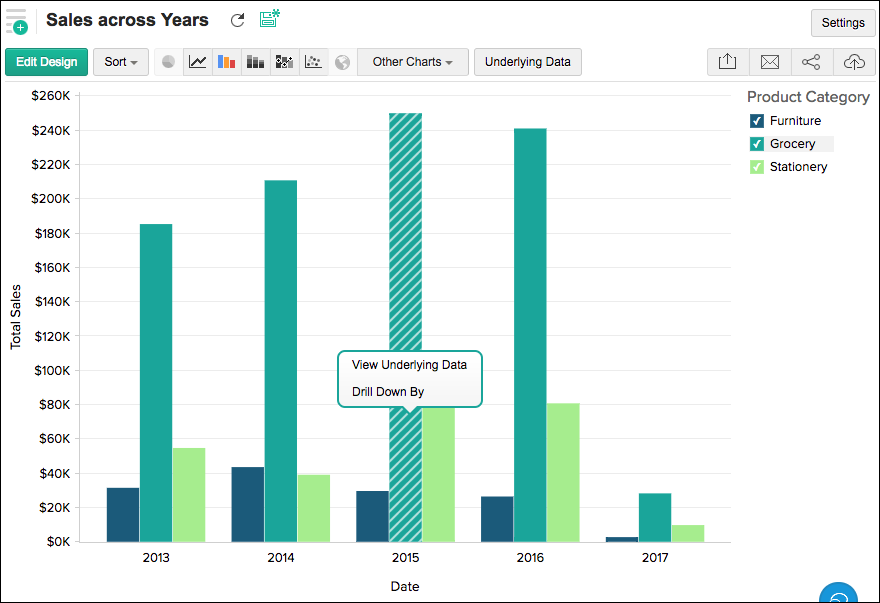Click the refresh icon beside the title
This screenshot has height=603, width=880.
(x=237, y=20)
